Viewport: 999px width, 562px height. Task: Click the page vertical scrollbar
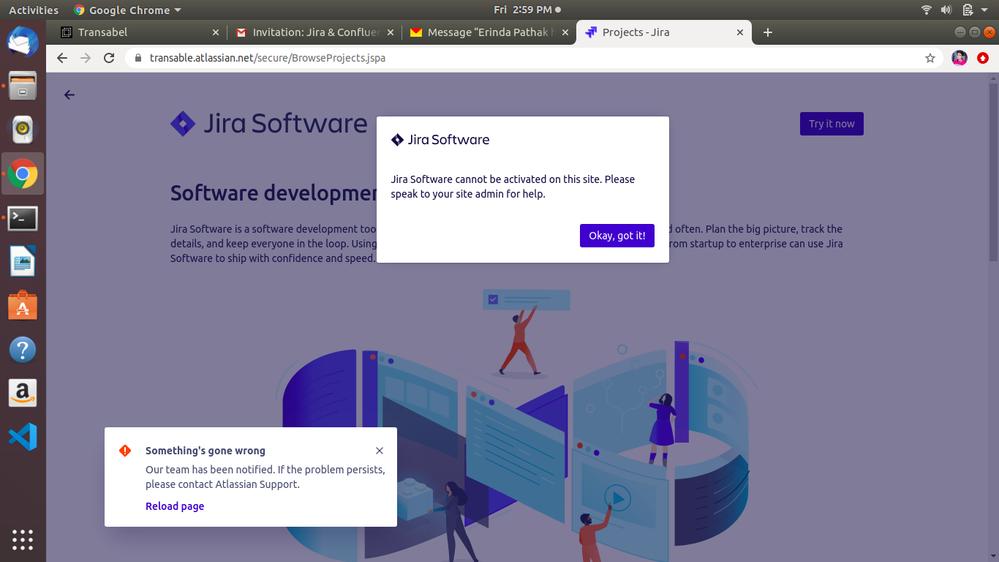click(x=993, y=172)
